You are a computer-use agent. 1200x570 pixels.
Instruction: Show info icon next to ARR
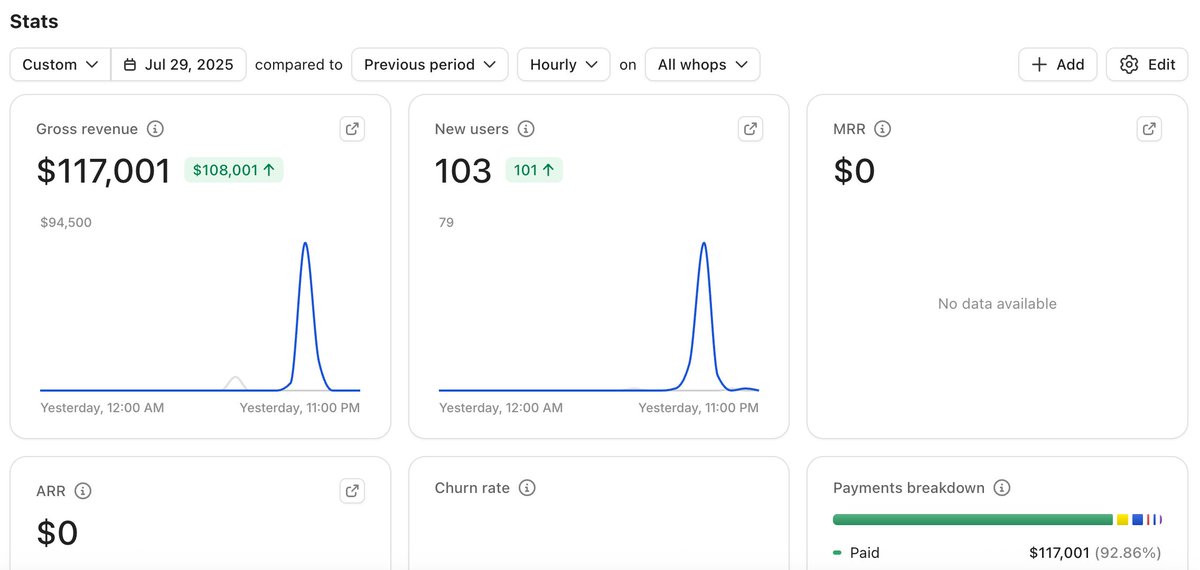(x=83, y=491)
